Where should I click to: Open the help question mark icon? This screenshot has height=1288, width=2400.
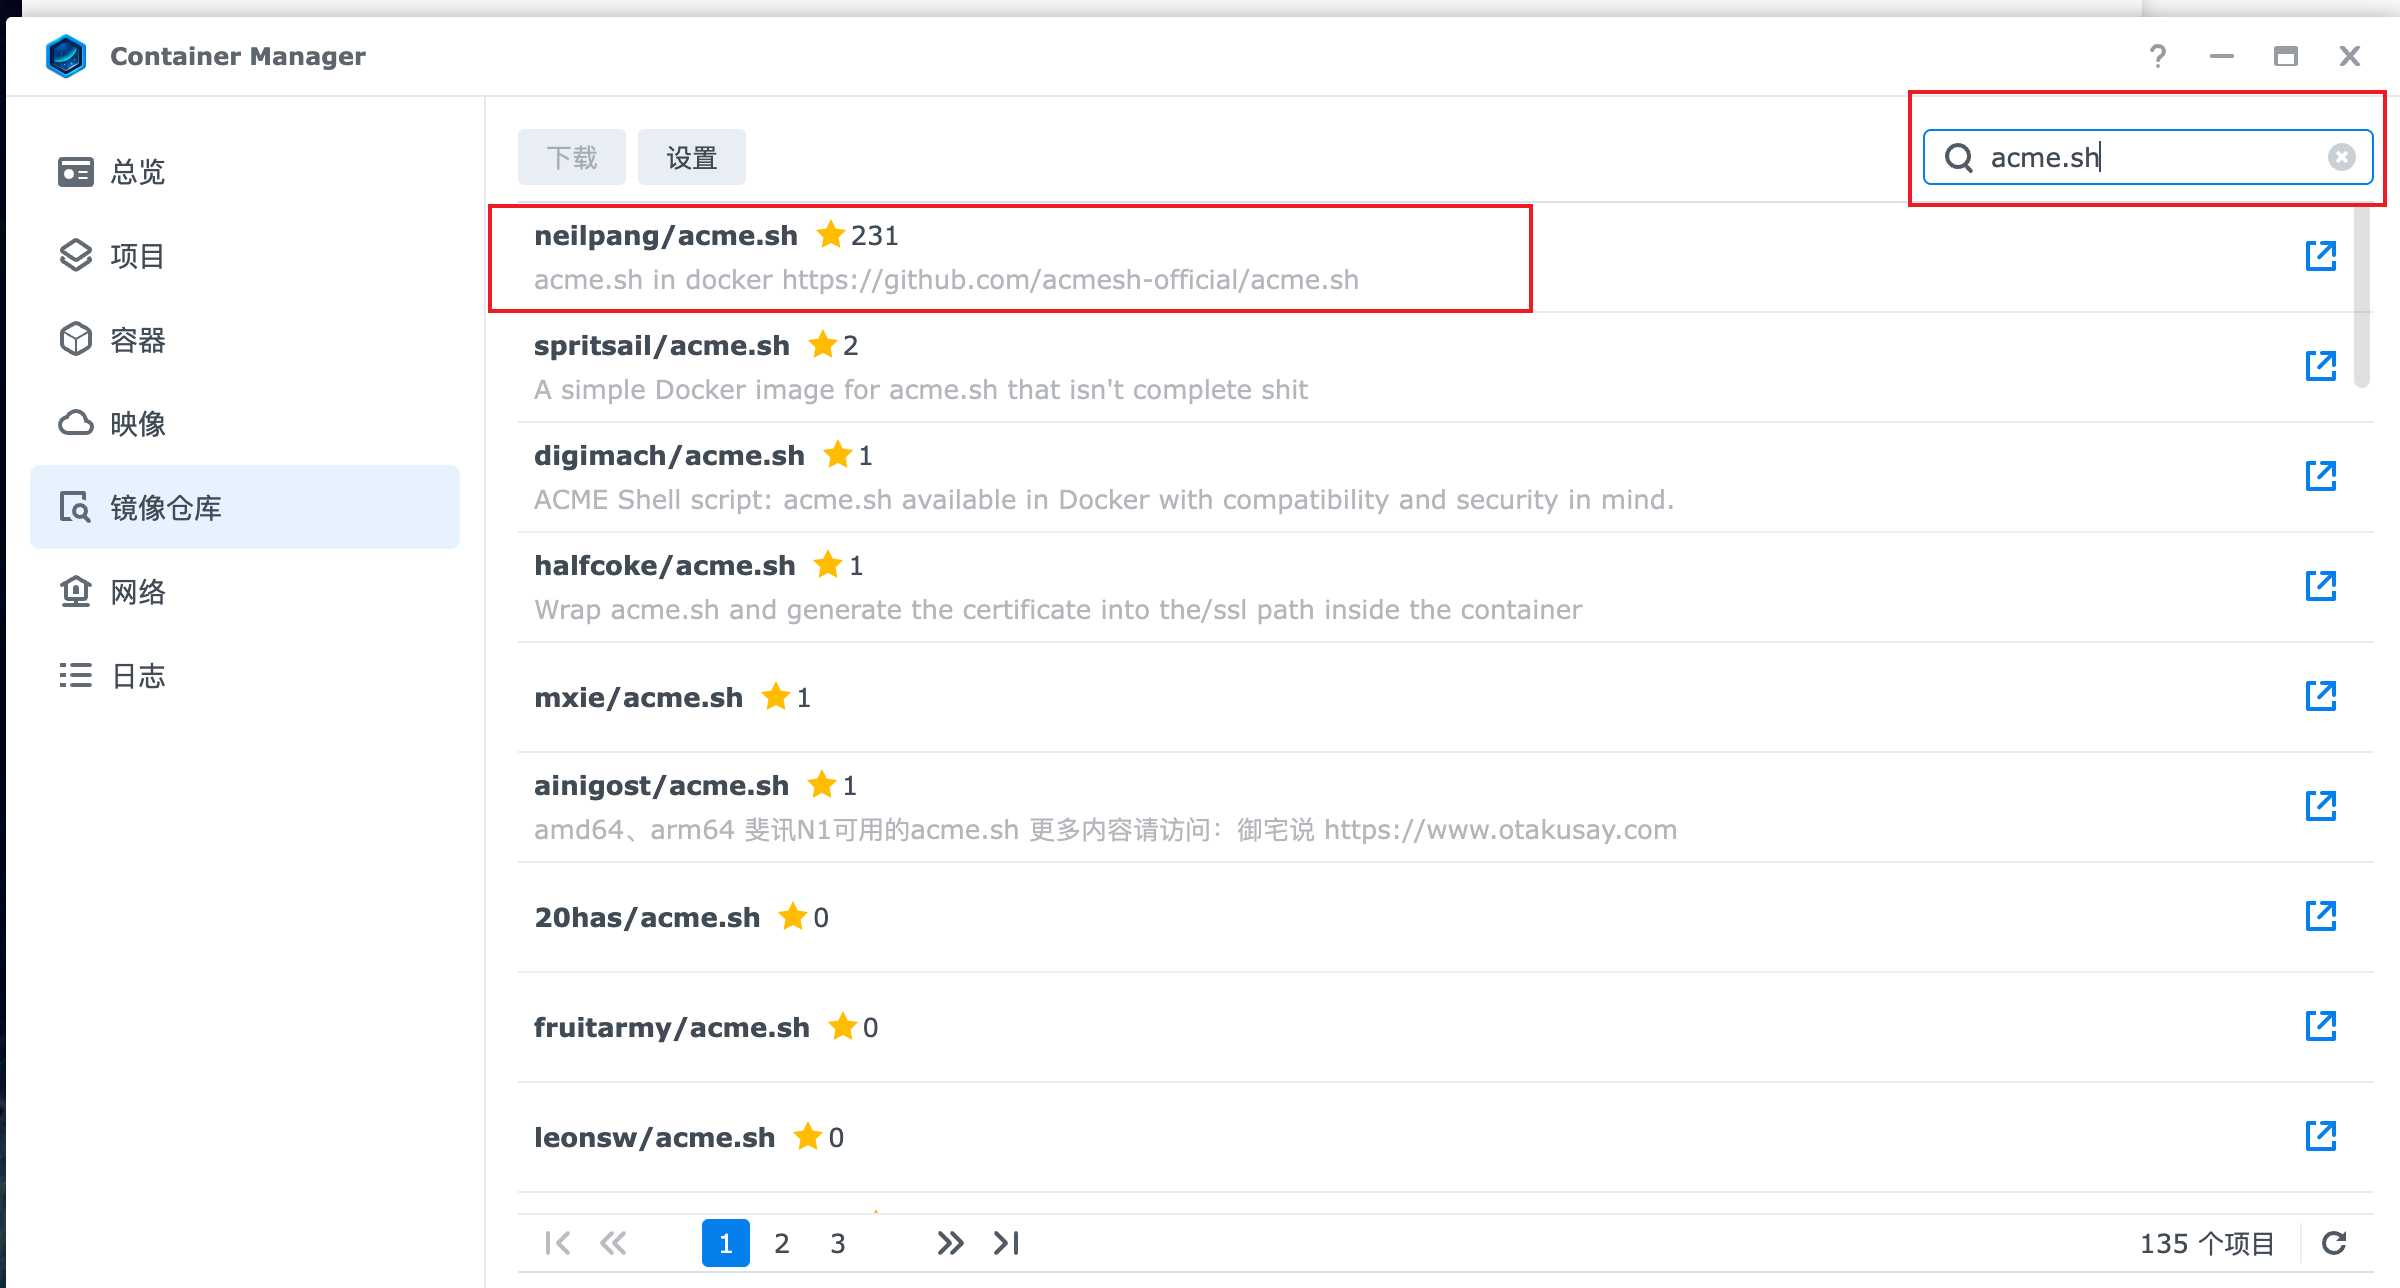[x=2158, y=56]
